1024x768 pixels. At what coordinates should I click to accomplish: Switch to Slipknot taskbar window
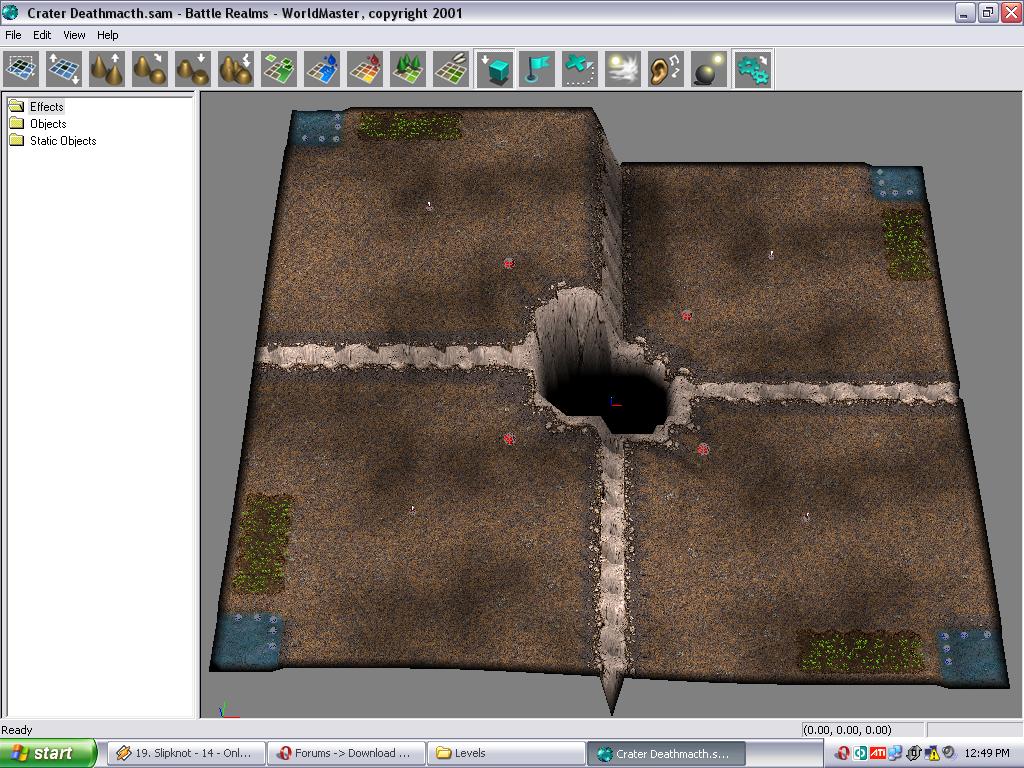point(186,753)
